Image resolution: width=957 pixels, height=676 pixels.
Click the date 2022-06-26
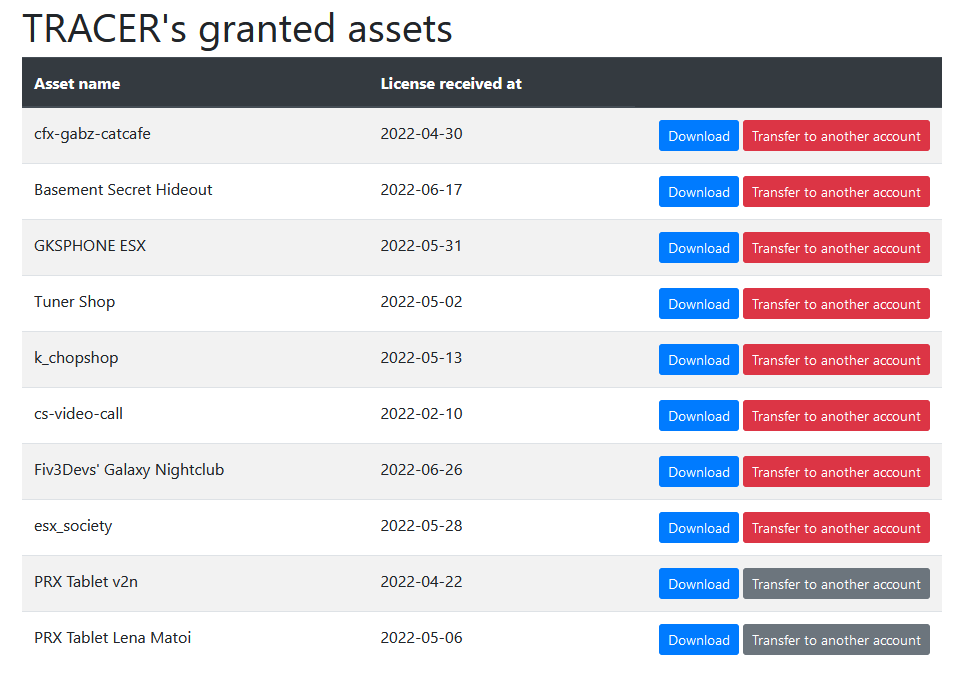tap(421, 470)
